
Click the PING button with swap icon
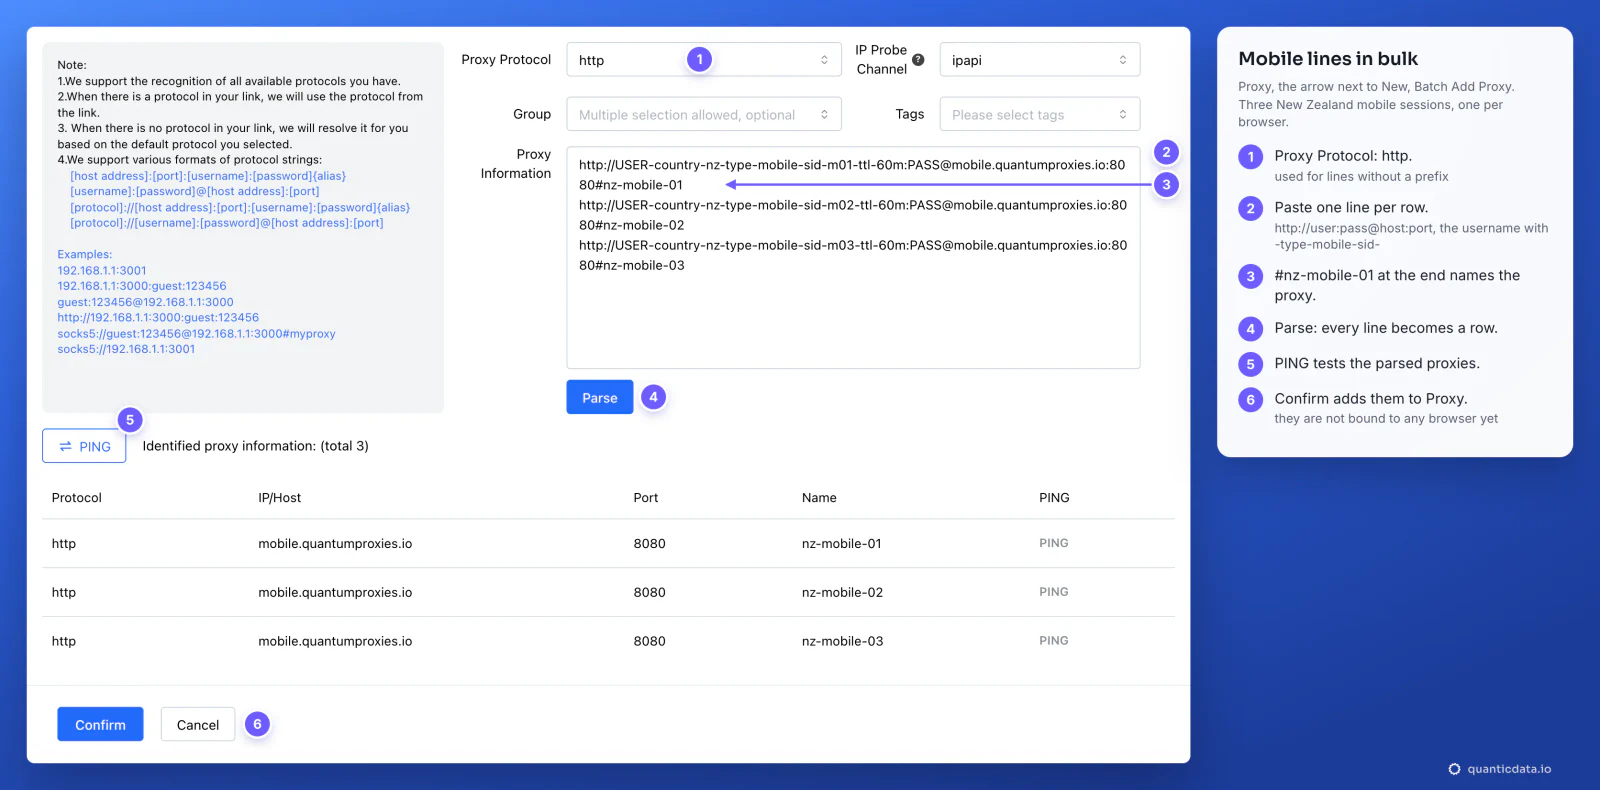[x=84, y=446]
